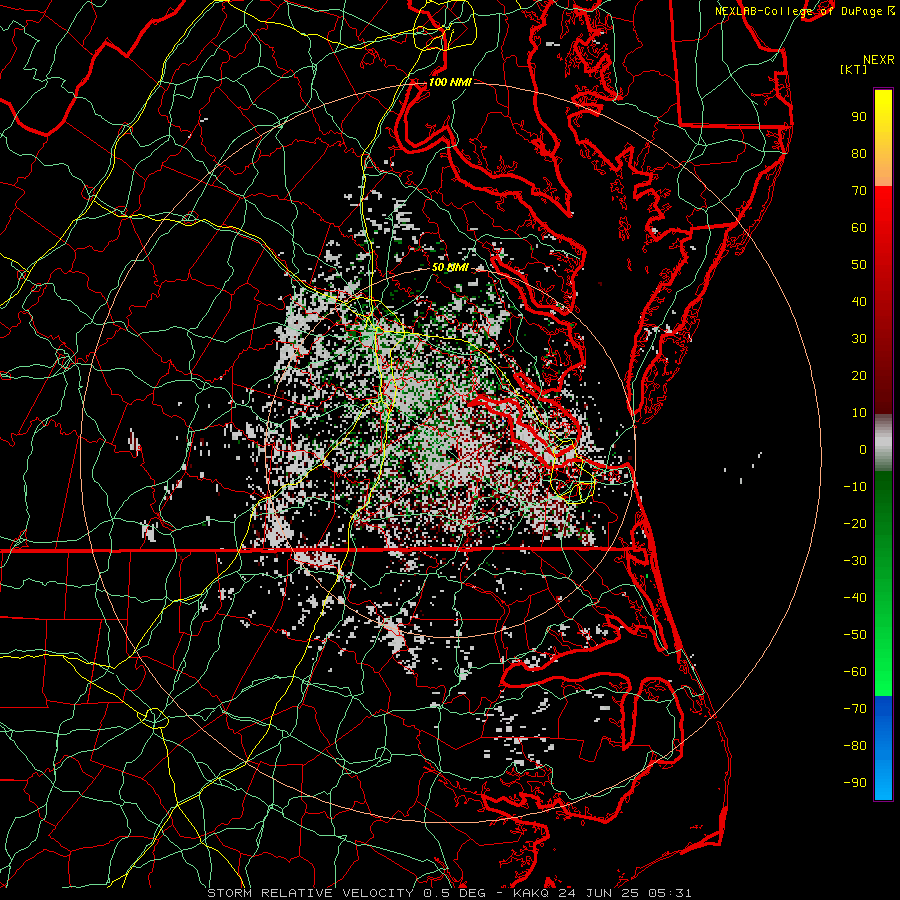This screenshot has width=900, height=900.
Task: Click the bright green segment of the color bar
Action: pyautogui.click(x=883, y=583)
